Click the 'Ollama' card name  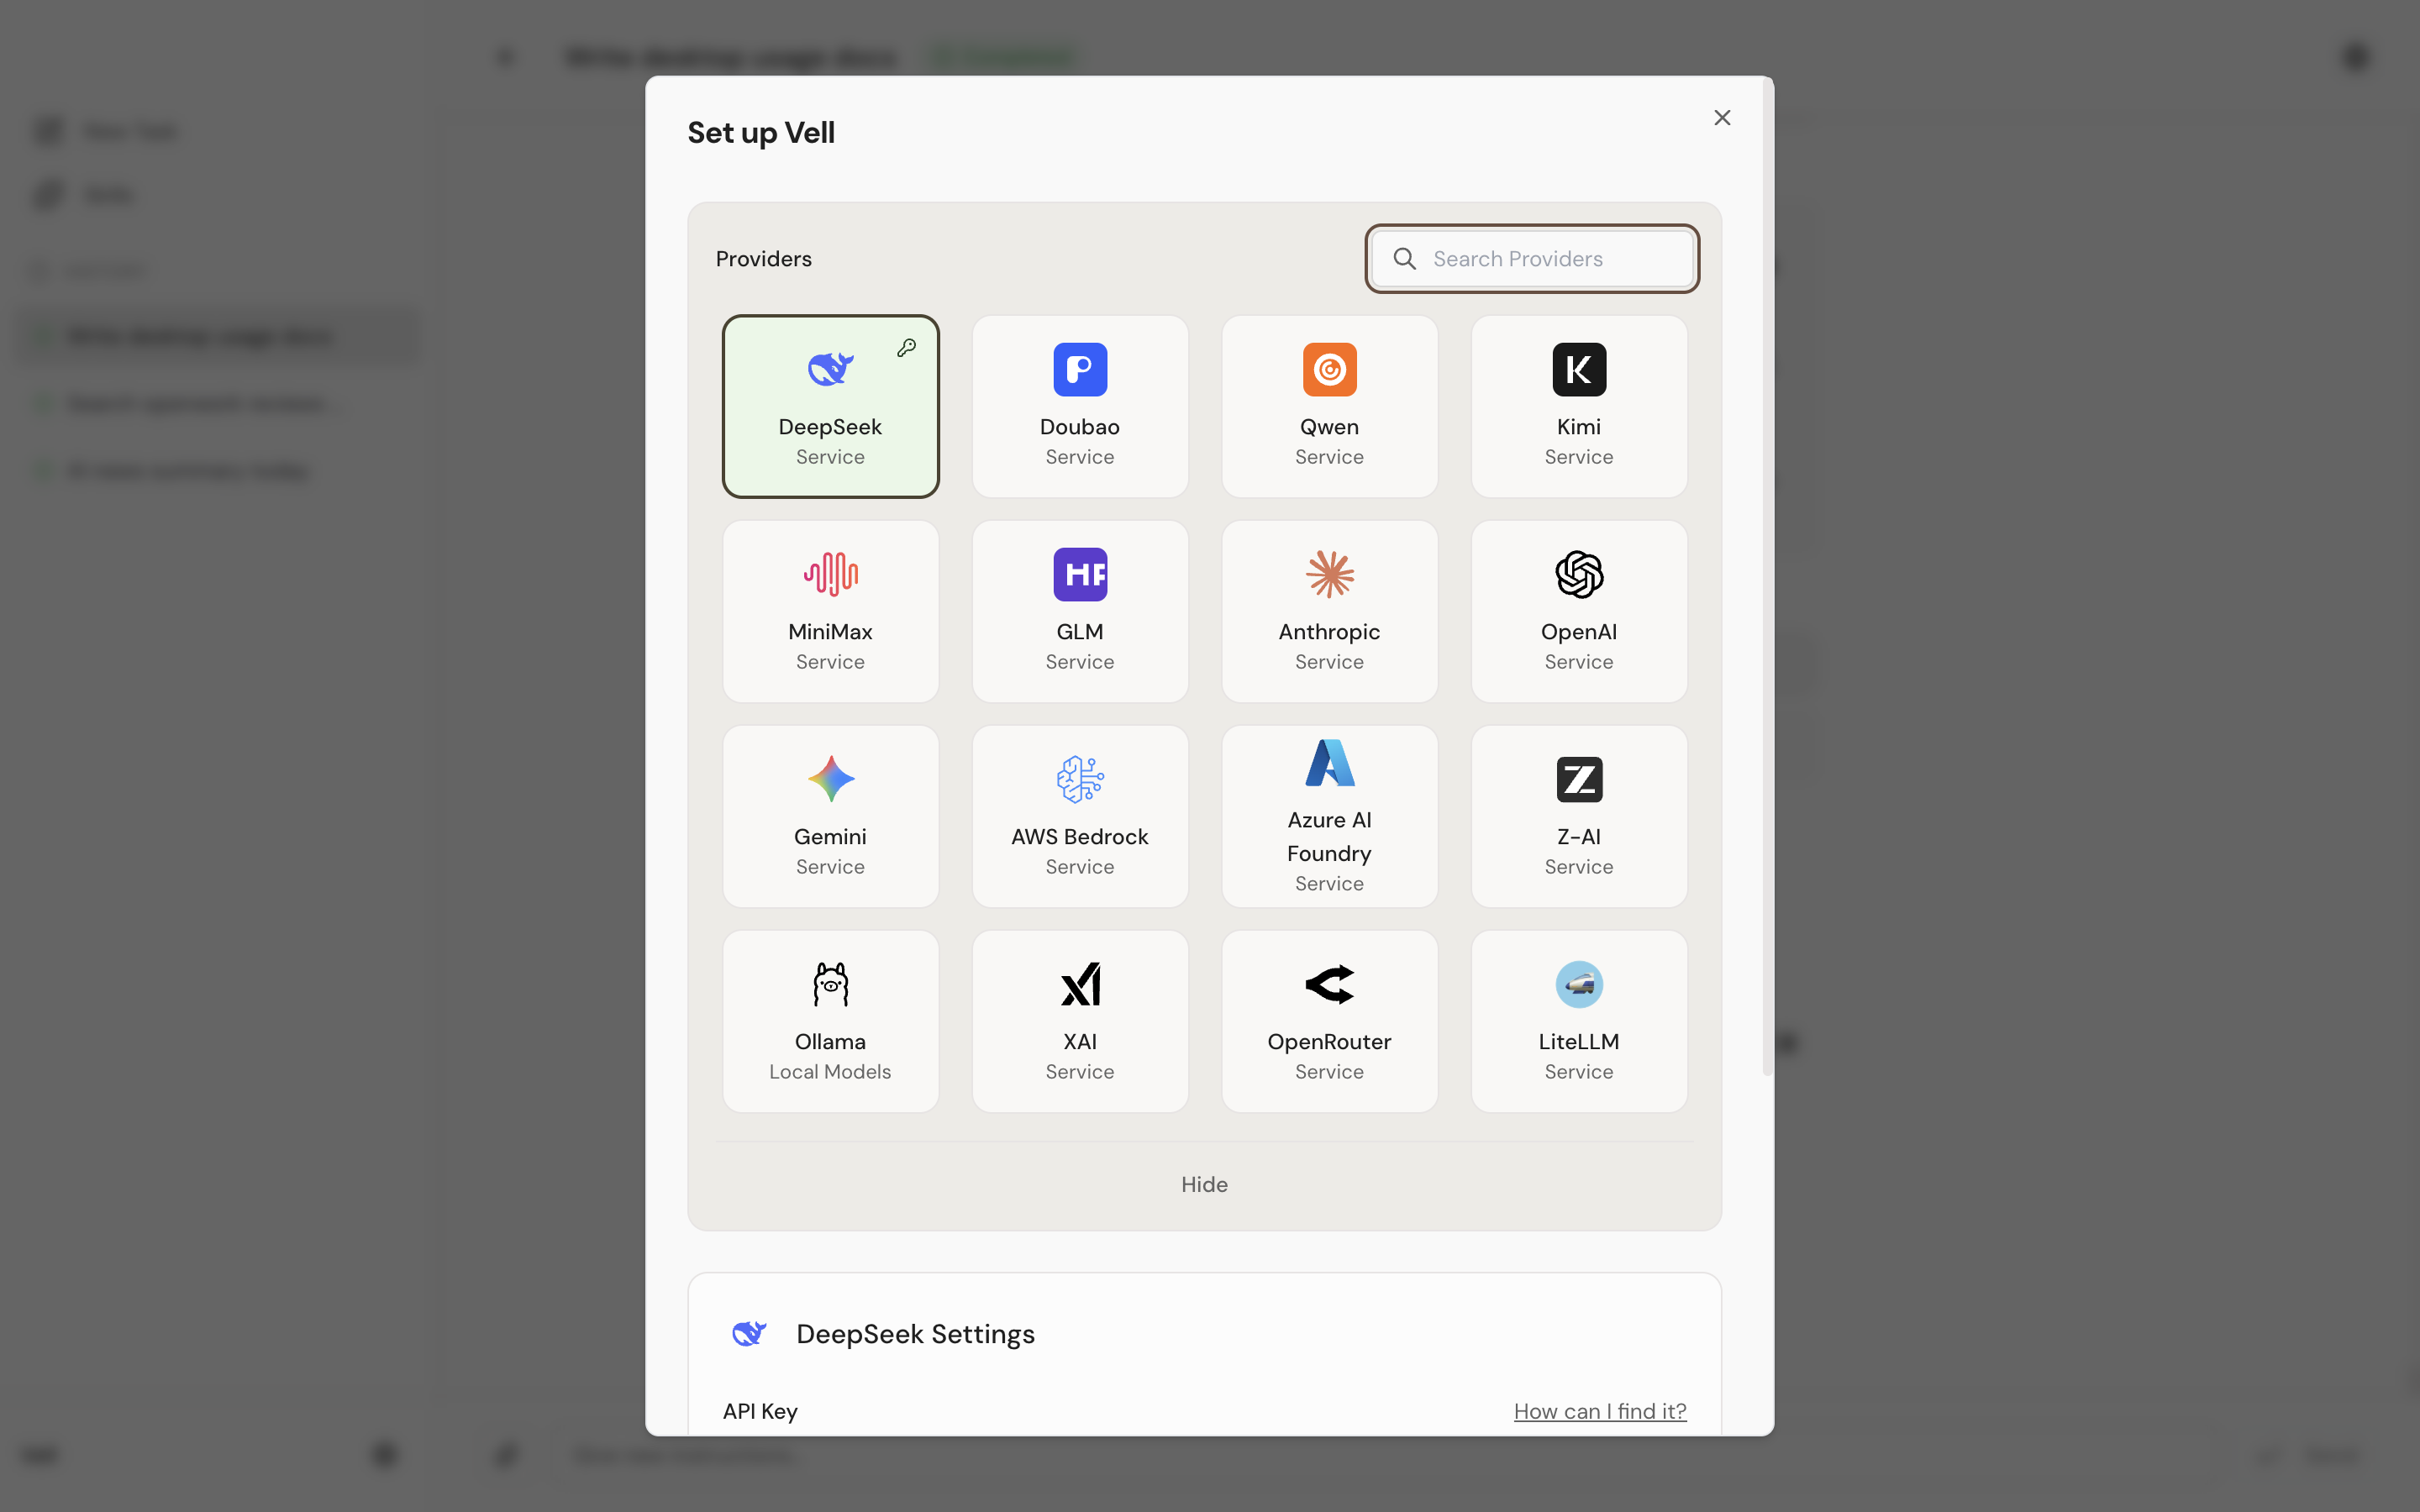(x=830, y=1042)
